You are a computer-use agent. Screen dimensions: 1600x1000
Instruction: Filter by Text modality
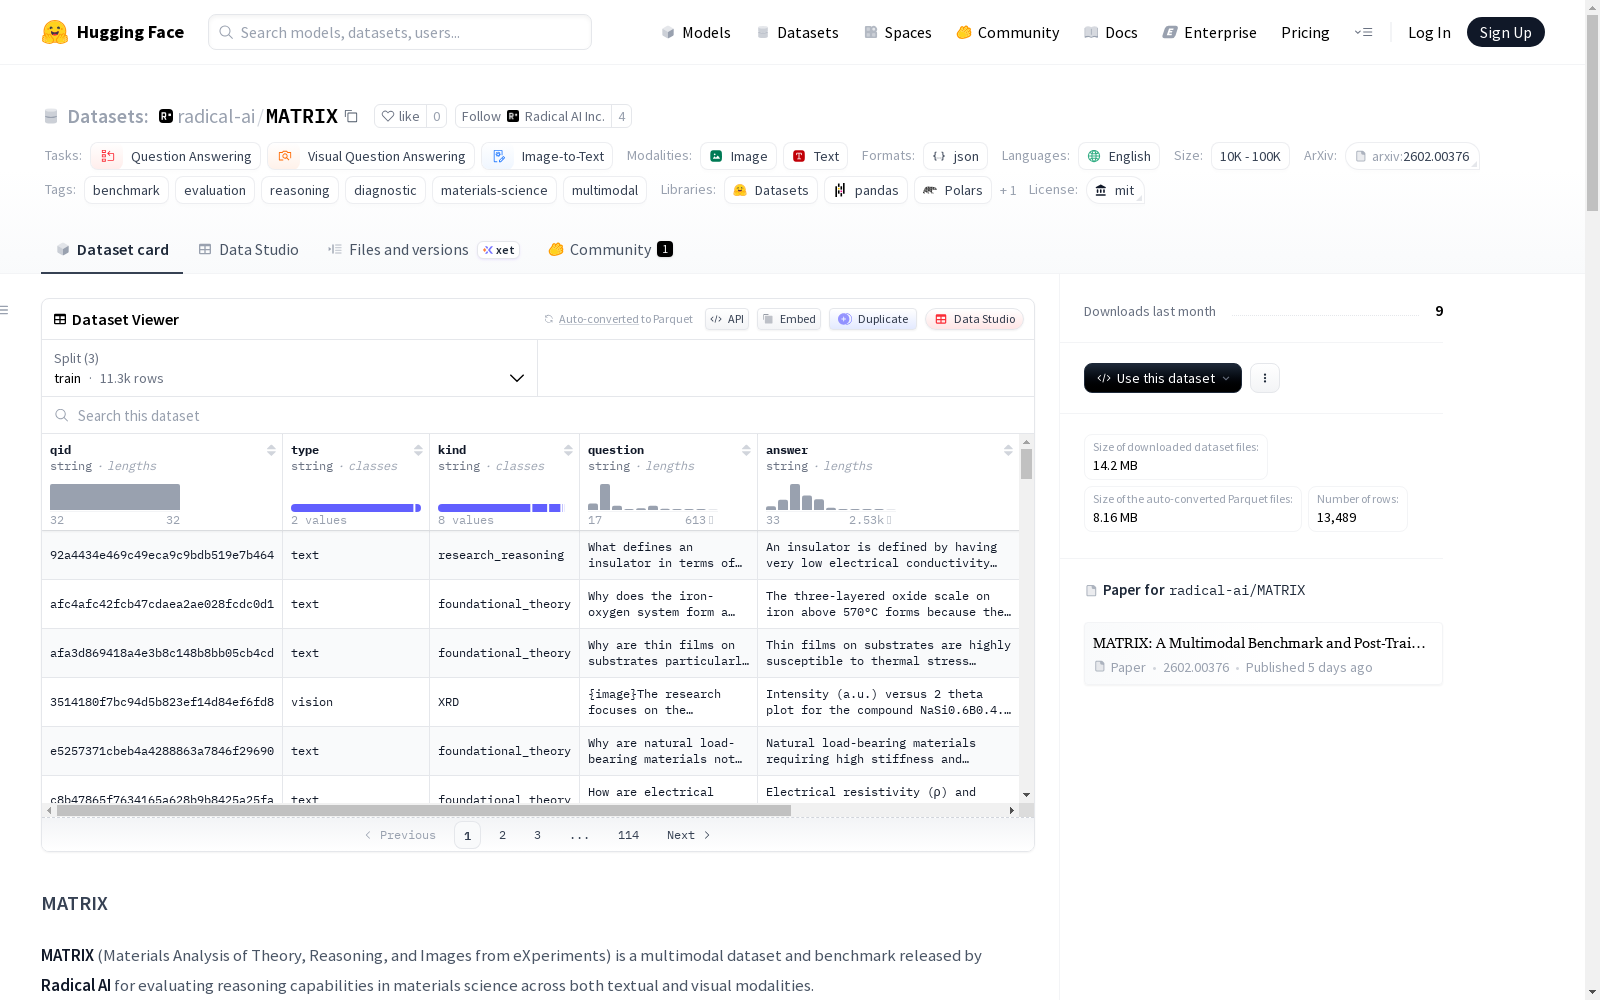click(x=815, y=156)
